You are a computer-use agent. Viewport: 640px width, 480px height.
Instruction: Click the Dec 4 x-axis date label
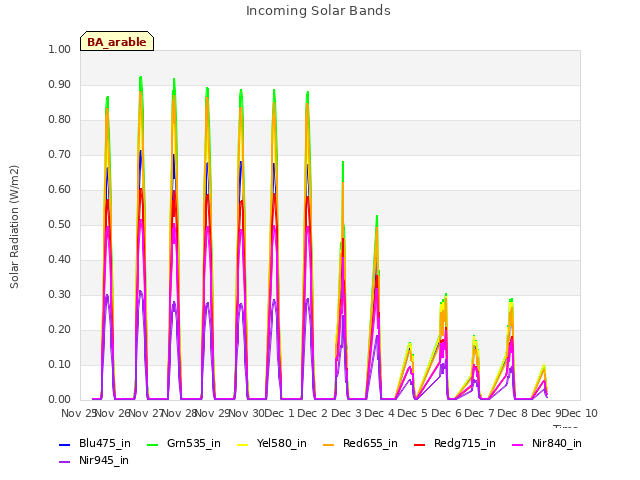click(380, 413)
